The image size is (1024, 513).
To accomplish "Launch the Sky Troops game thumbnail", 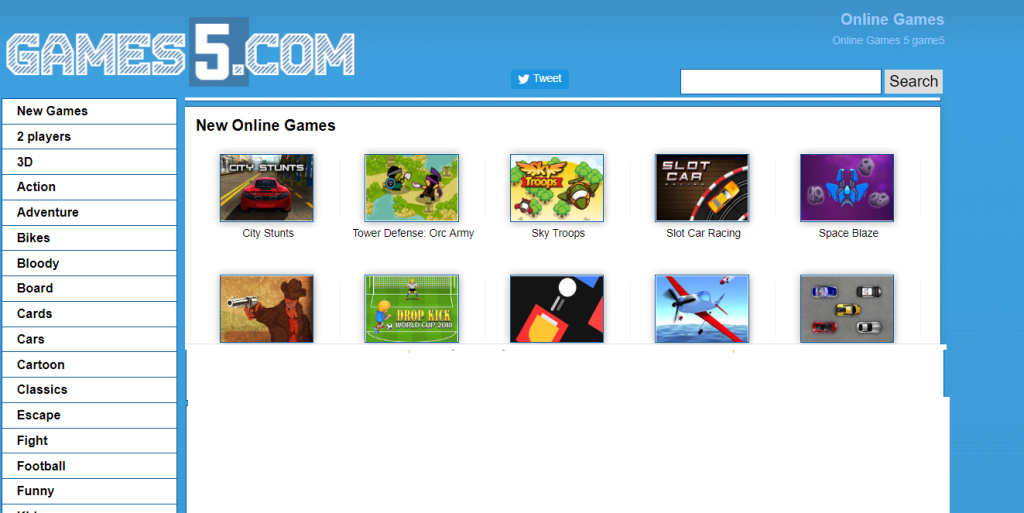I will [556, 188].
